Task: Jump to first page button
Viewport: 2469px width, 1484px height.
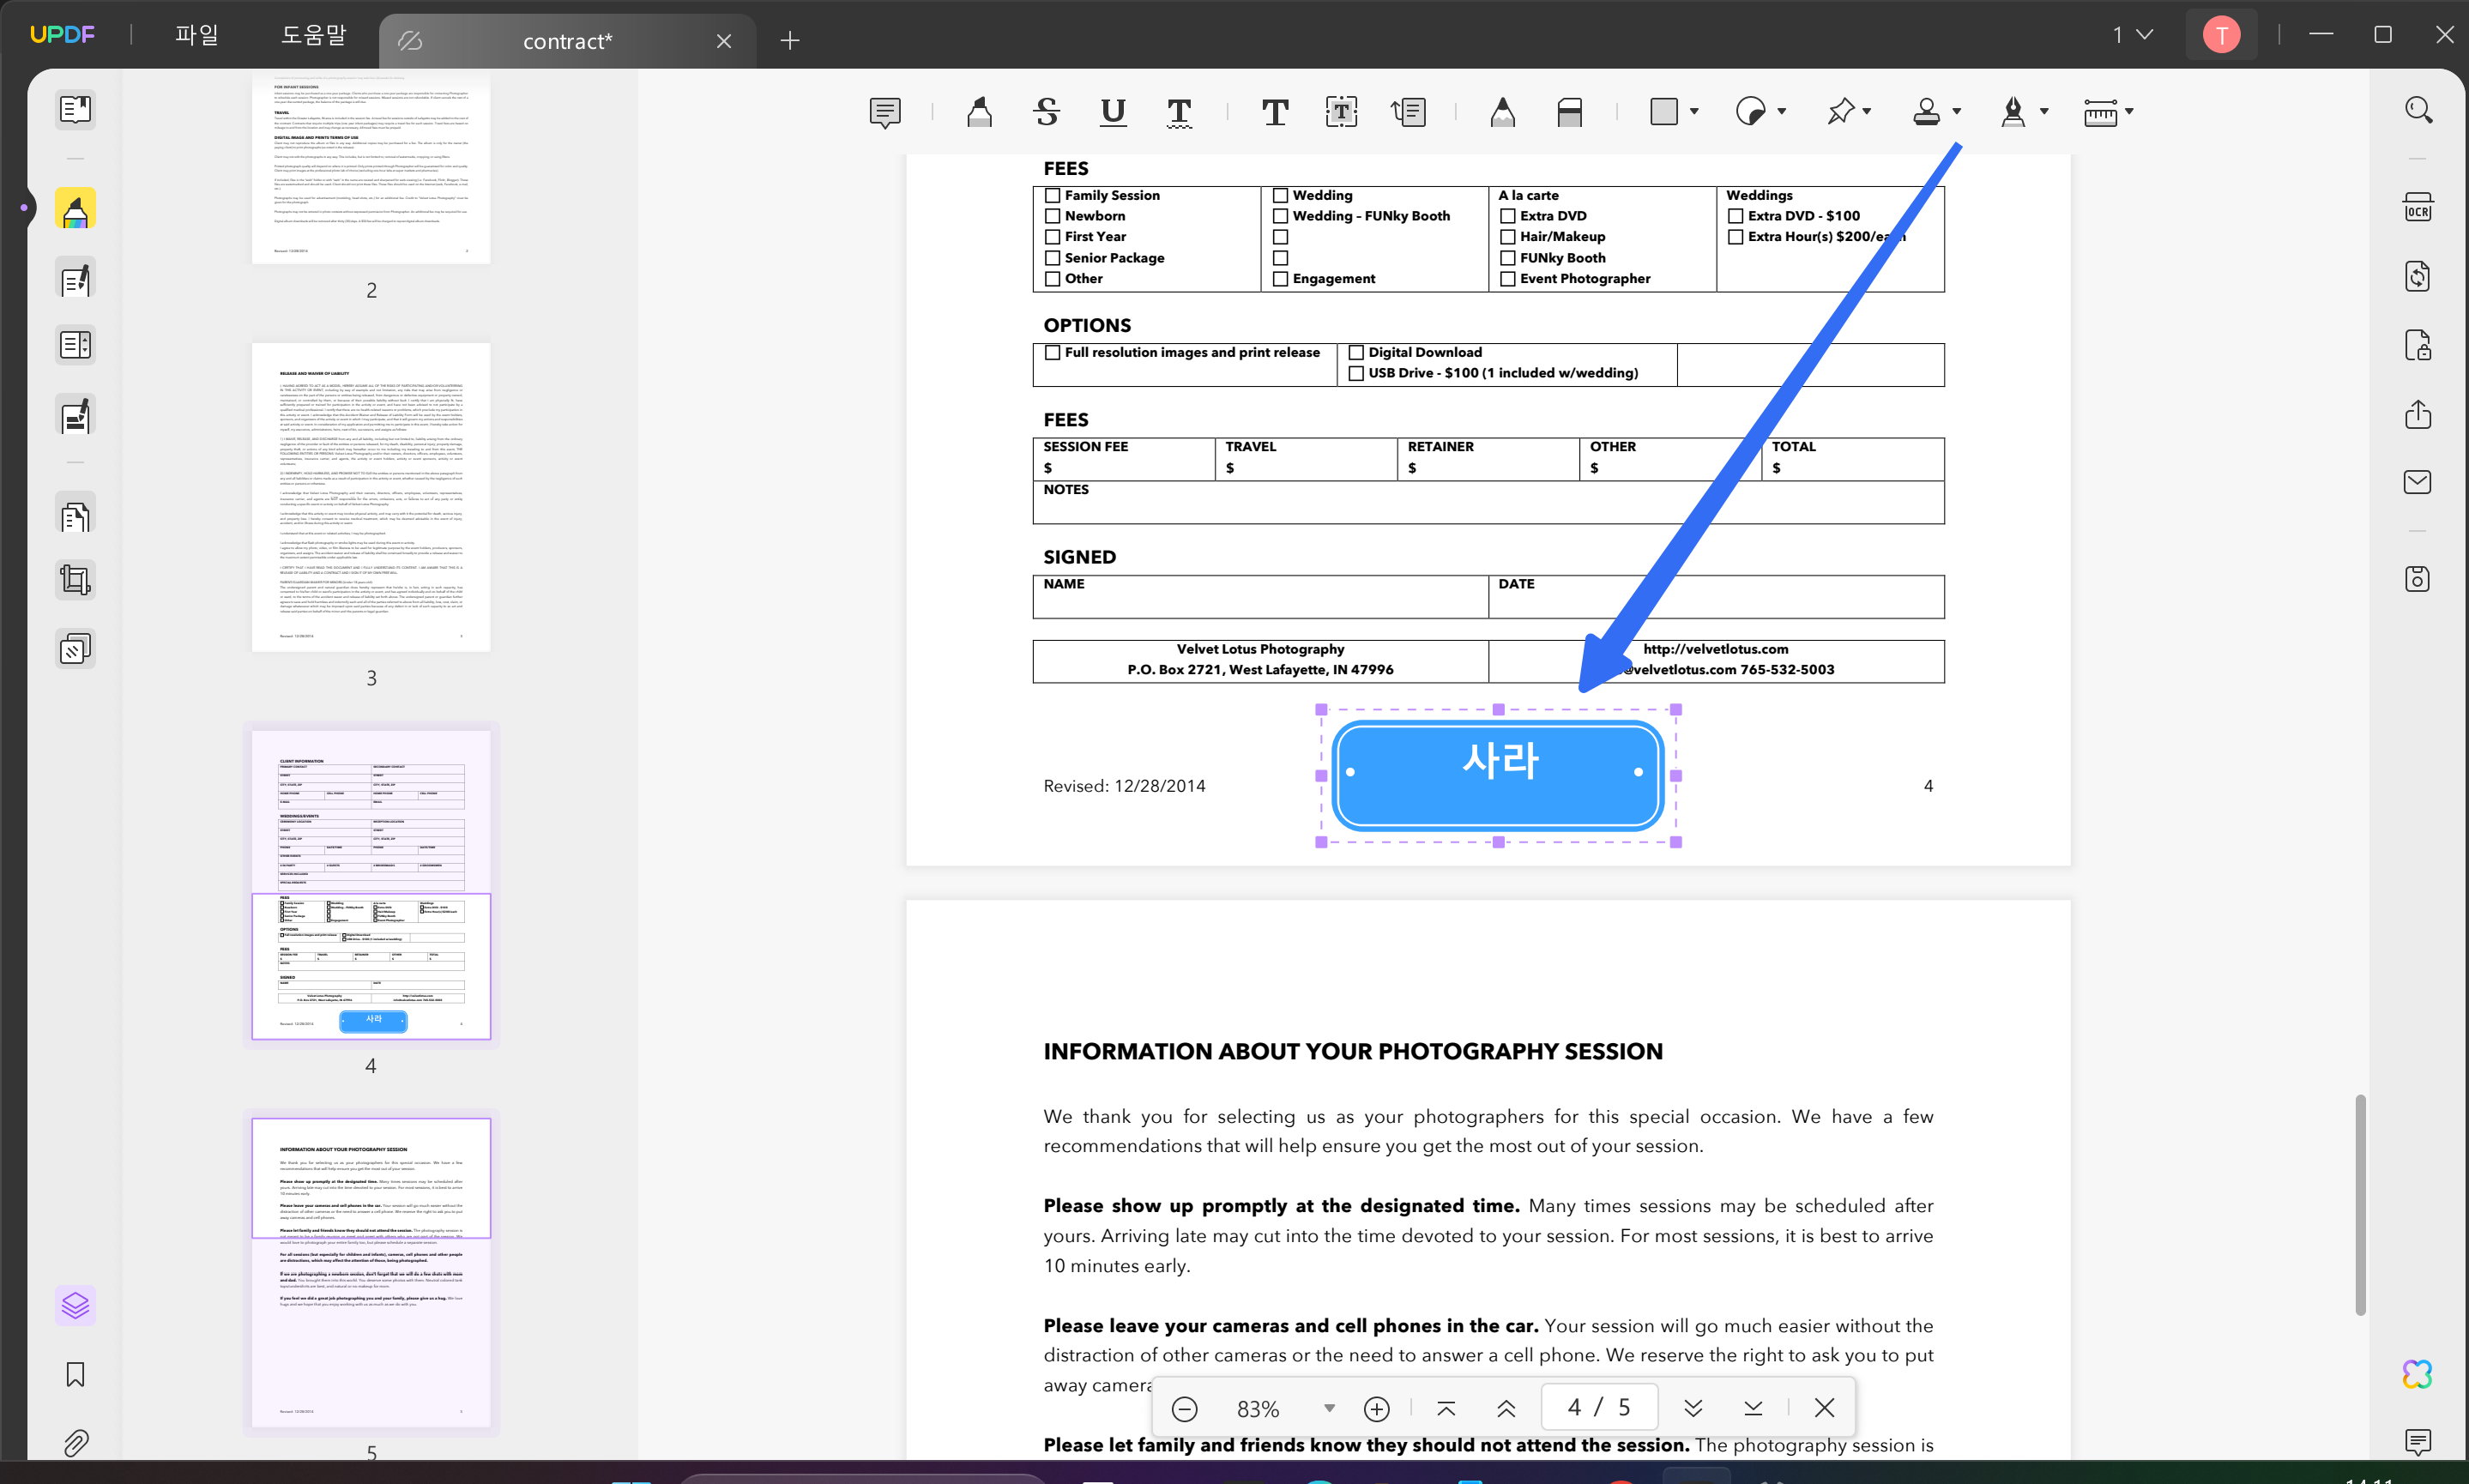Action: pos(1446,1408)
